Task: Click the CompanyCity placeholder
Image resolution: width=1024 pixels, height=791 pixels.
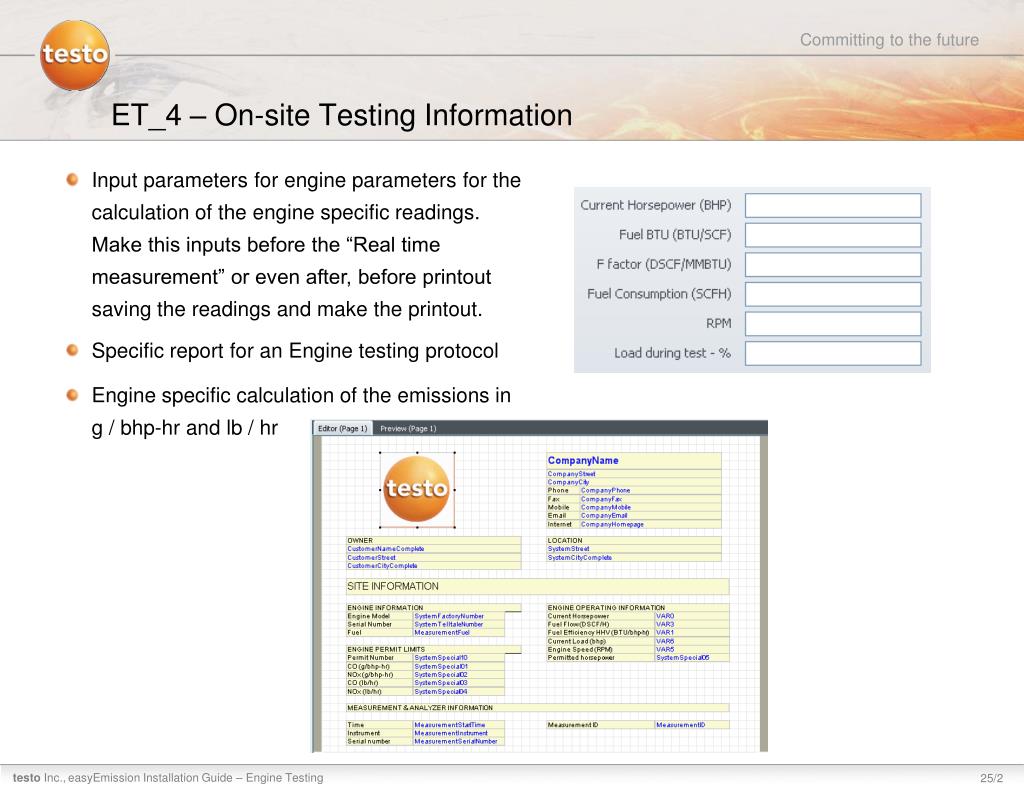Action: [633, 482]
